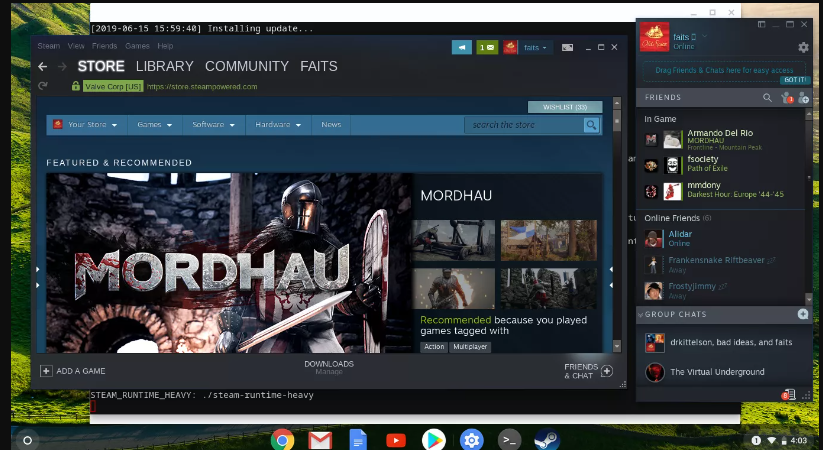Open Alidar in Online Friends
Viewport: 823px width, 450px height.
pyautogui.click(x=722, y=238)
